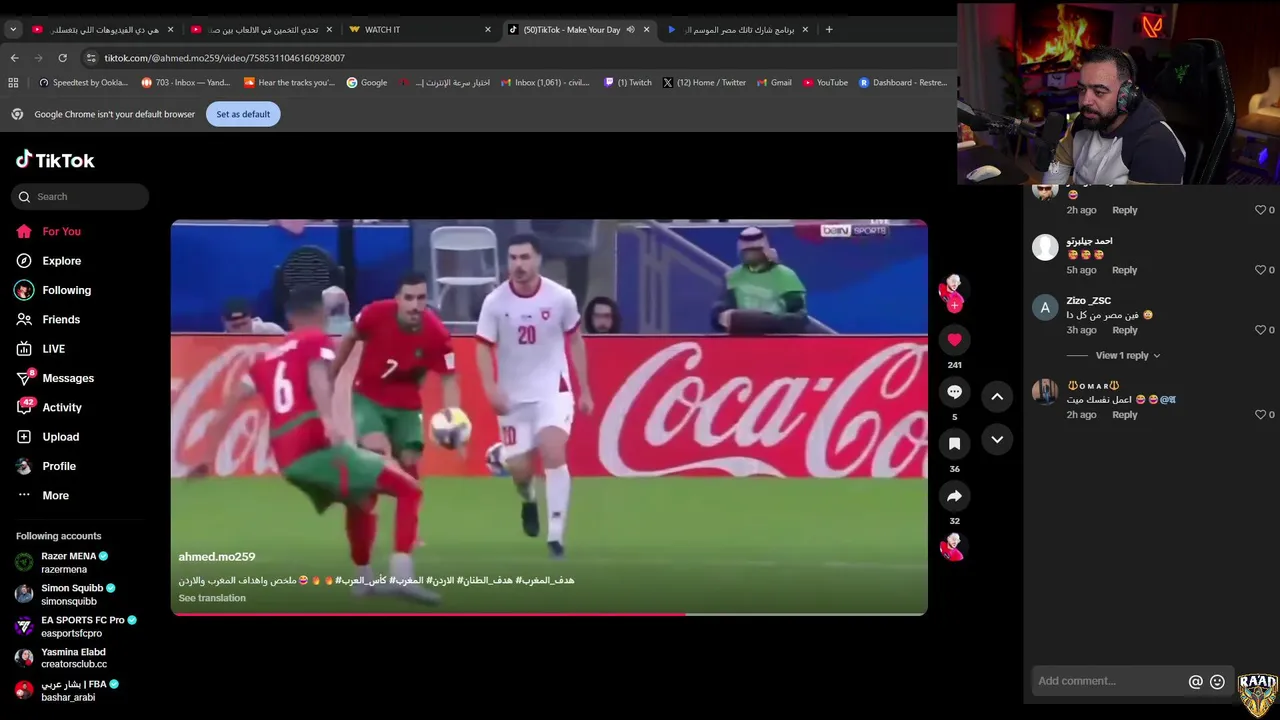Go back in browser

14,58
